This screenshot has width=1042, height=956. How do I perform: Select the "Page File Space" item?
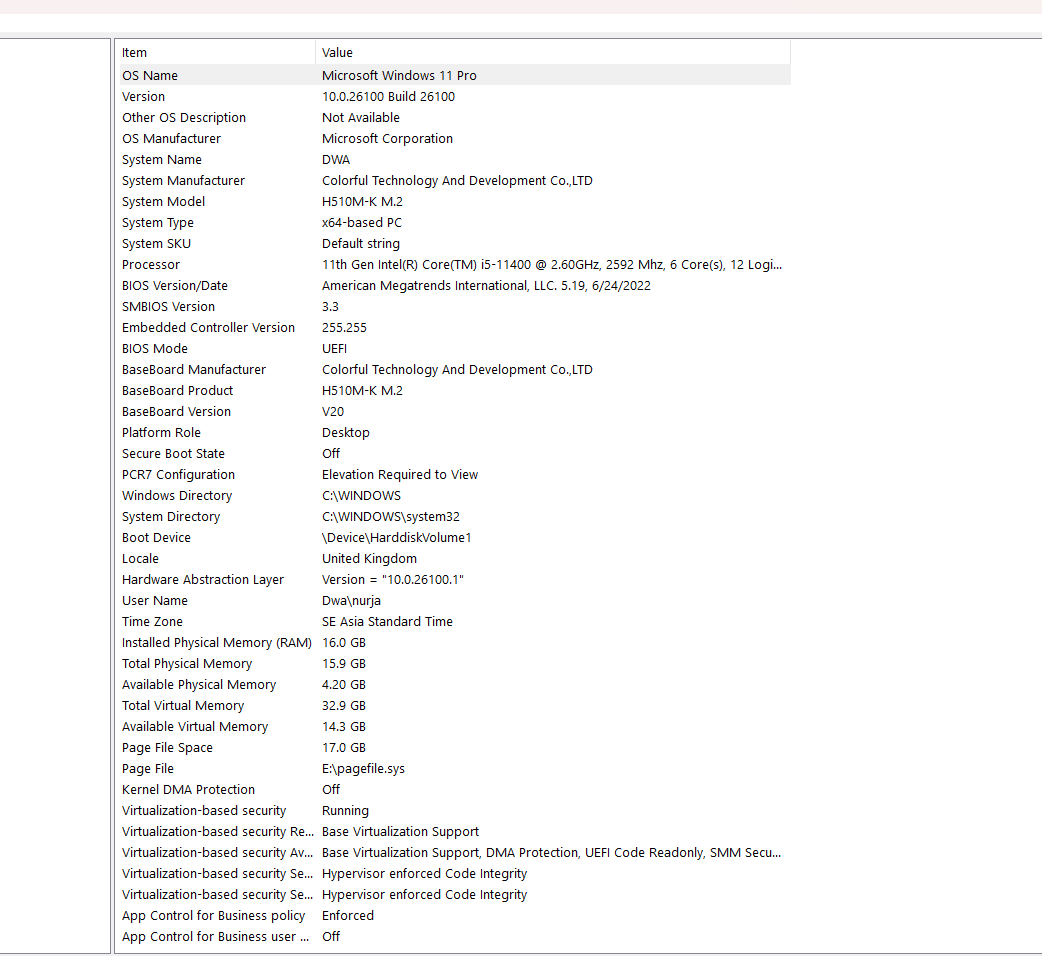click(167, 748)
